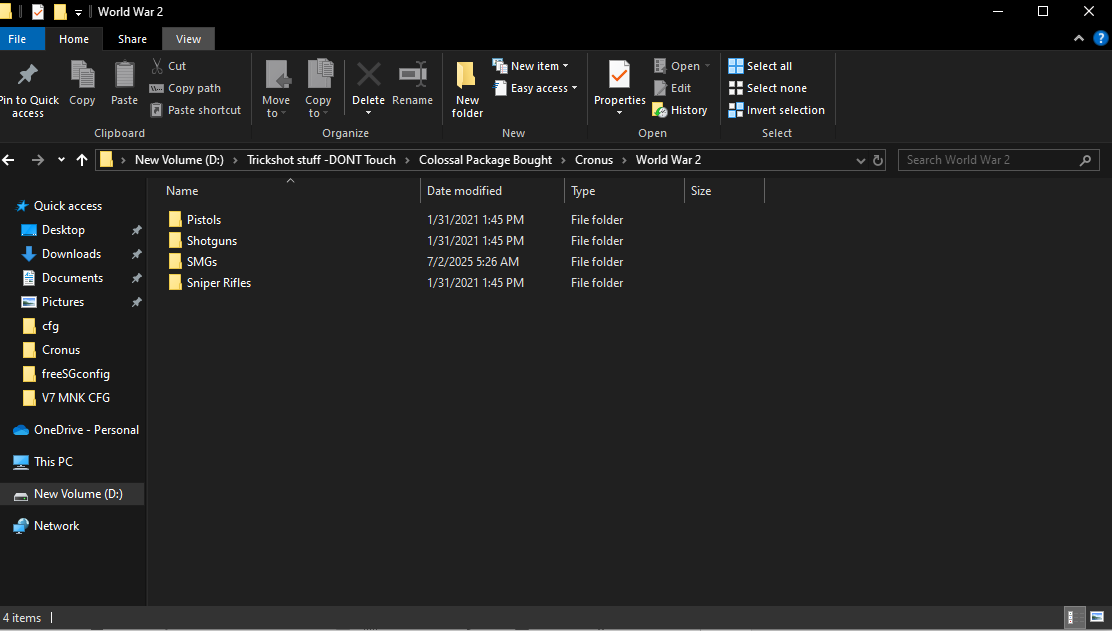1112x631 pixels.
Task: Switch to the View ribbon tab
Action: [x=188, y=39]
